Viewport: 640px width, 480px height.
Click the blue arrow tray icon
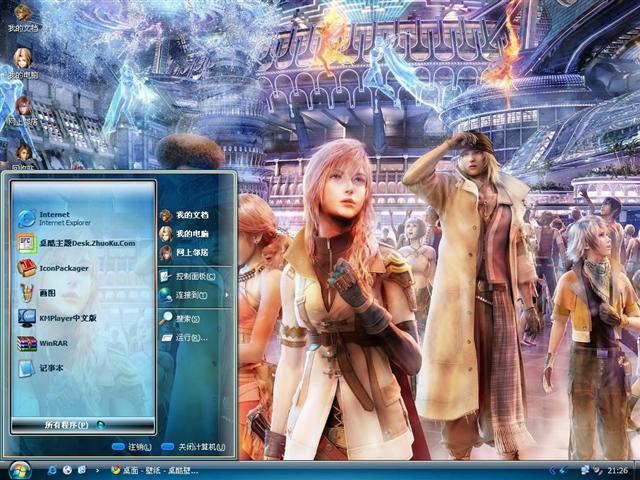click(x=564, y=471)
